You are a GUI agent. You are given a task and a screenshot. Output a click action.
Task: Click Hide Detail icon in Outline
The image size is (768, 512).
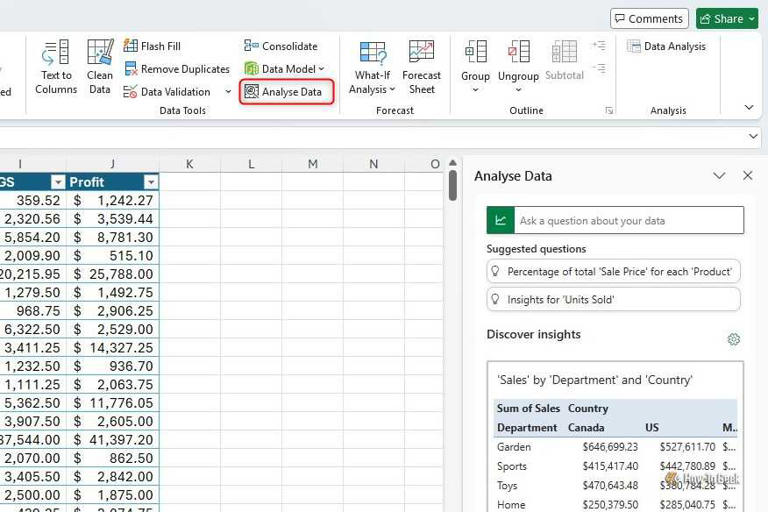599,68
